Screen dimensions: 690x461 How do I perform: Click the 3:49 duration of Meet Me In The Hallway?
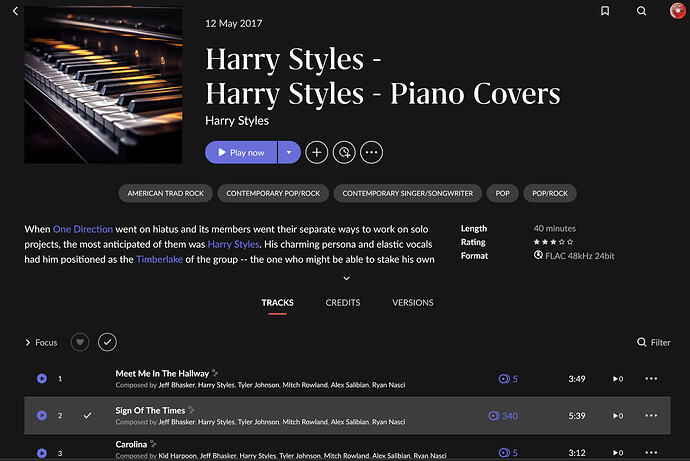click(576, 379)
